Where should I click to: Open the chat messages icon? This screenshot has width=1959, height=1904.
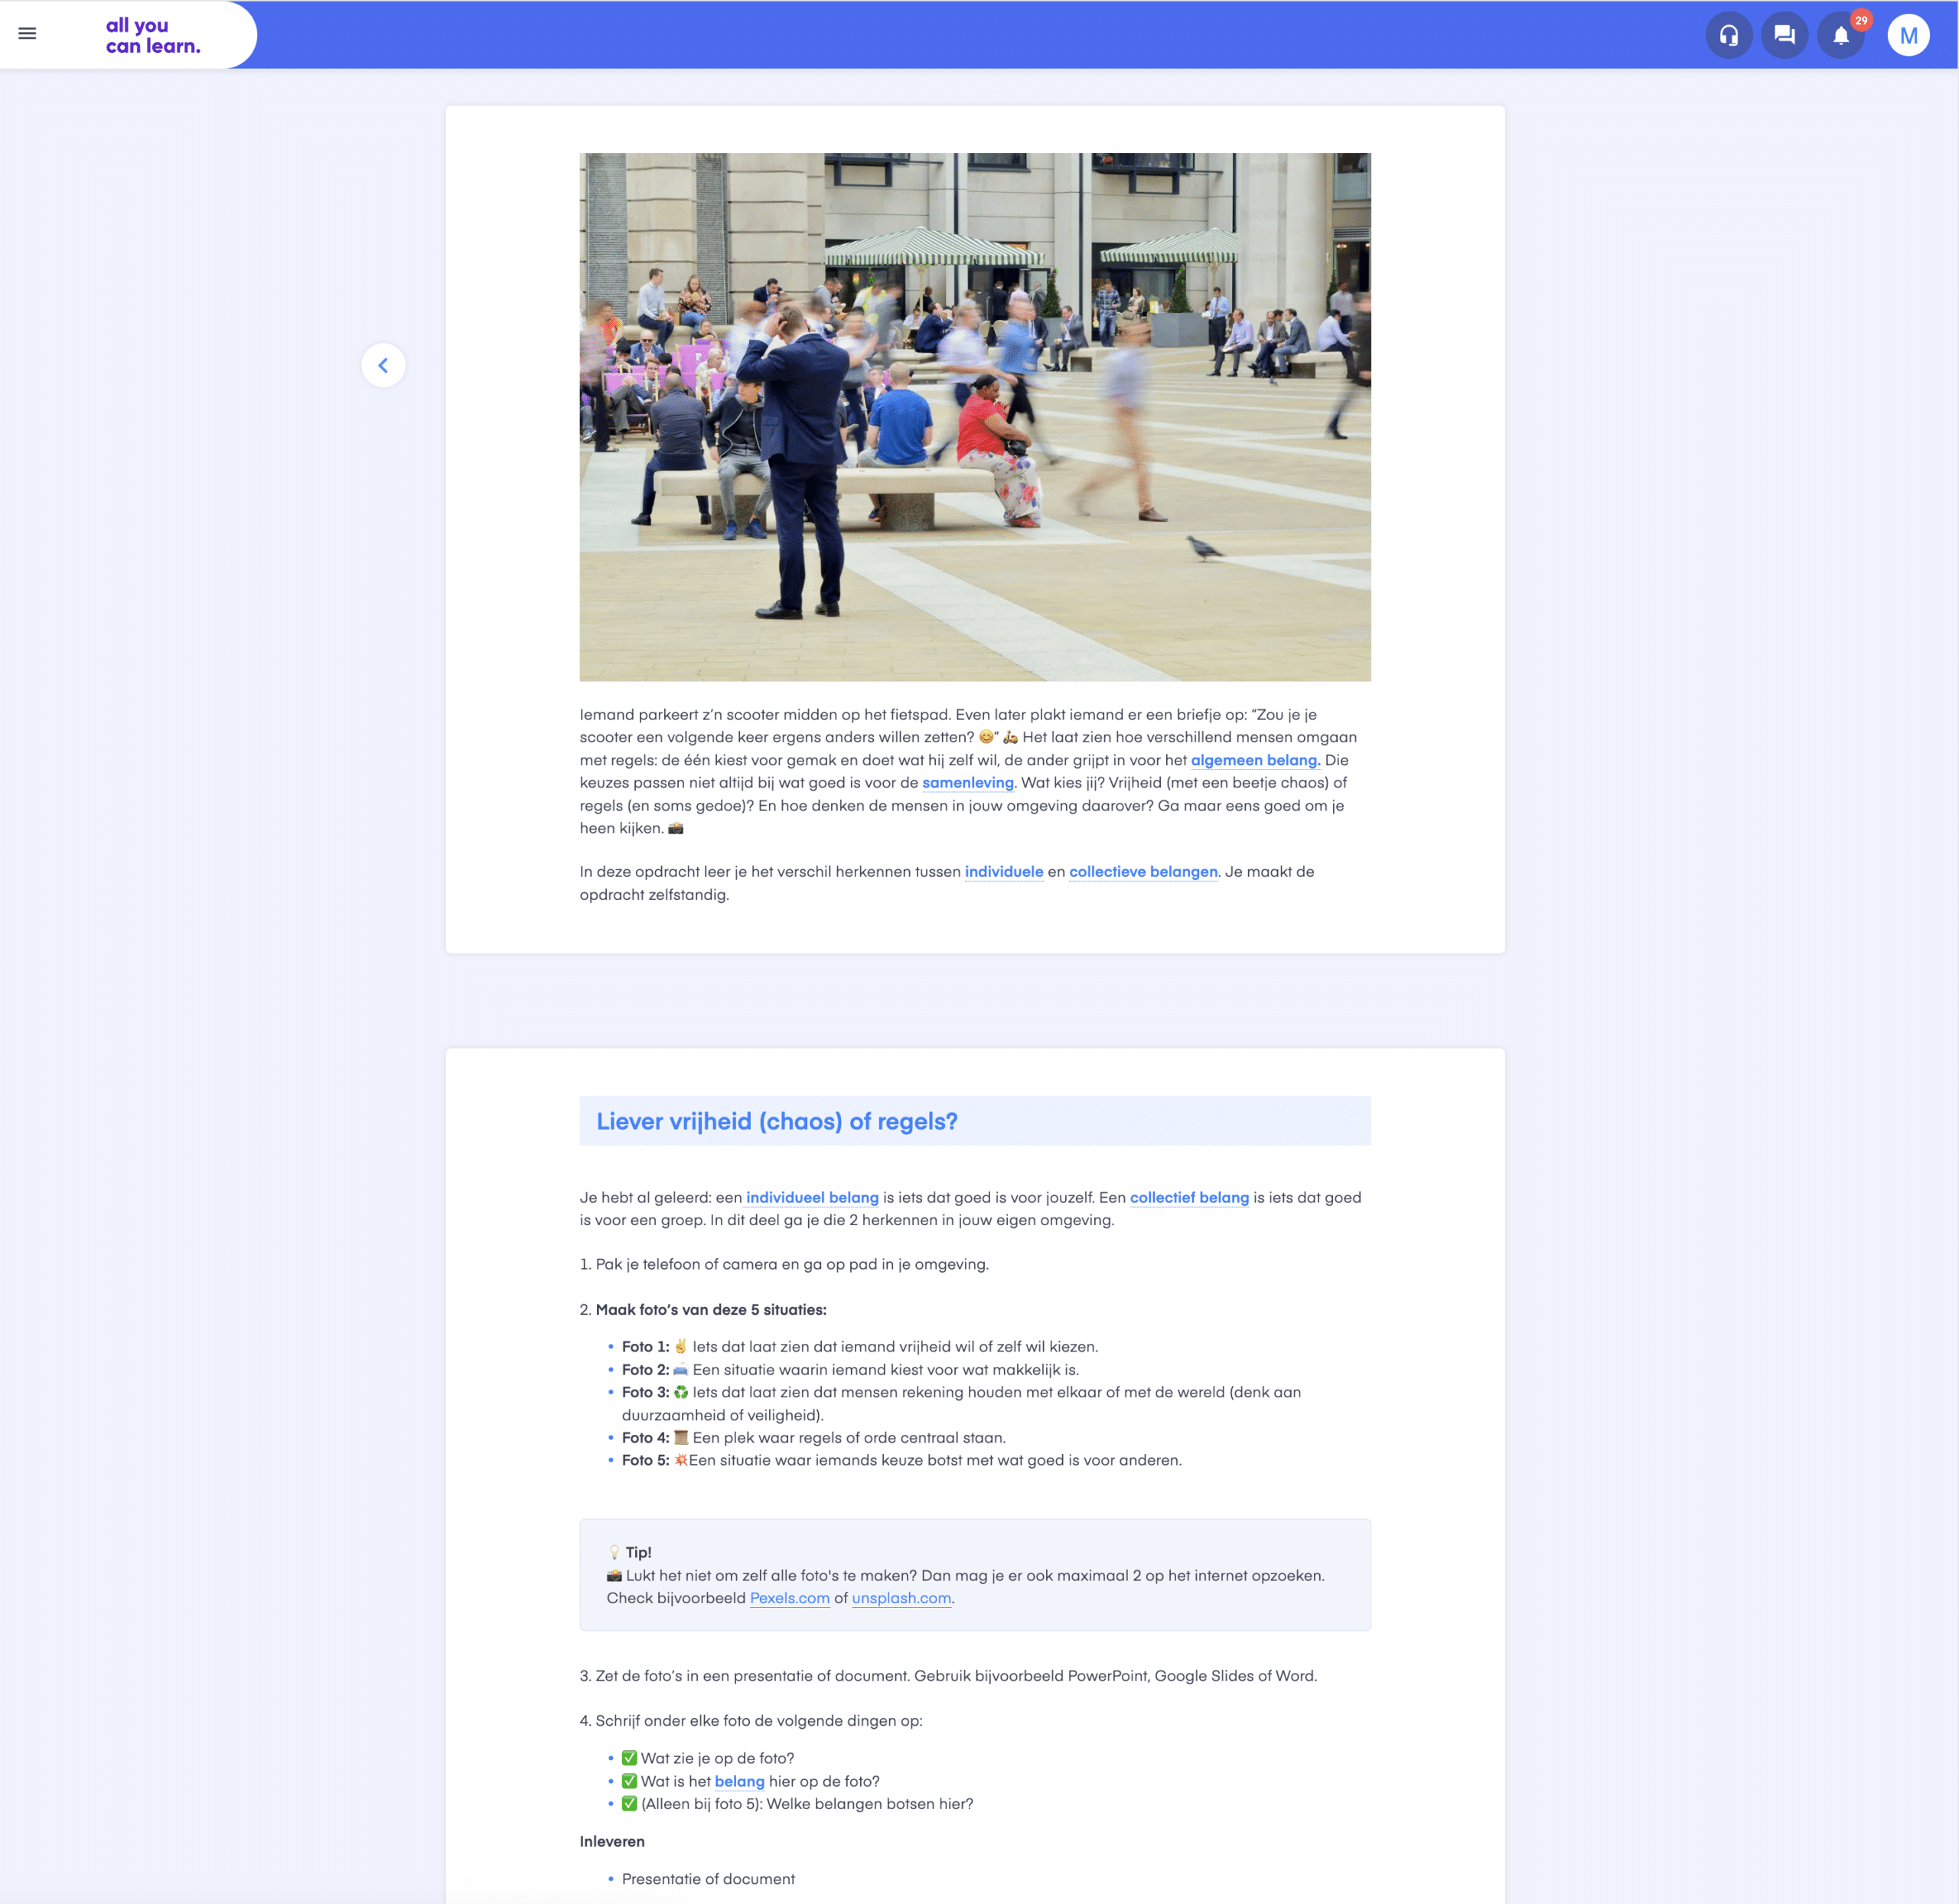(1784, 36)
